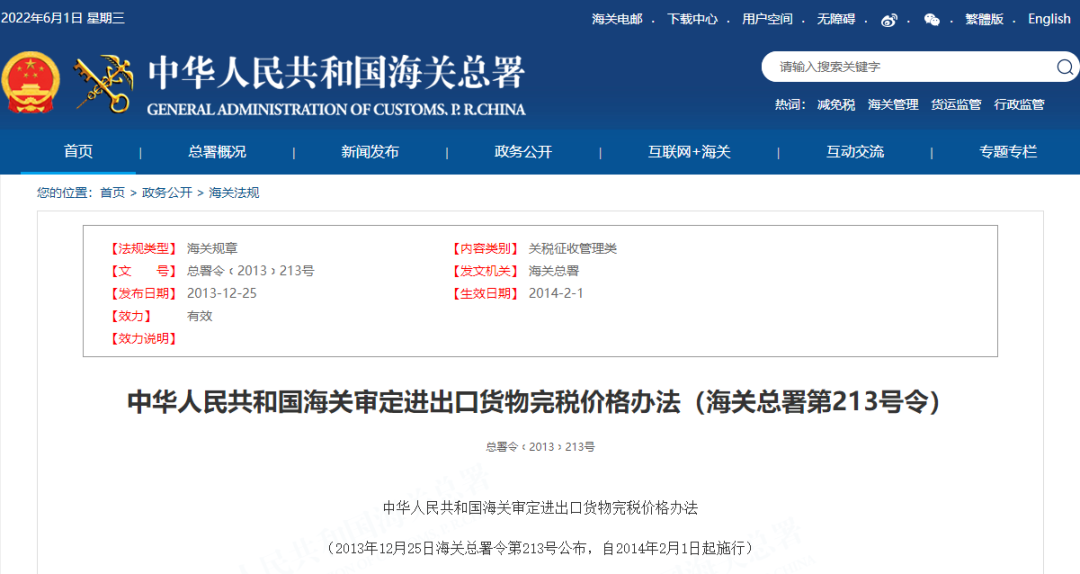Click breadcrumb 政务公开
This screenshot has height=574, width=1080.
[167, 193]
